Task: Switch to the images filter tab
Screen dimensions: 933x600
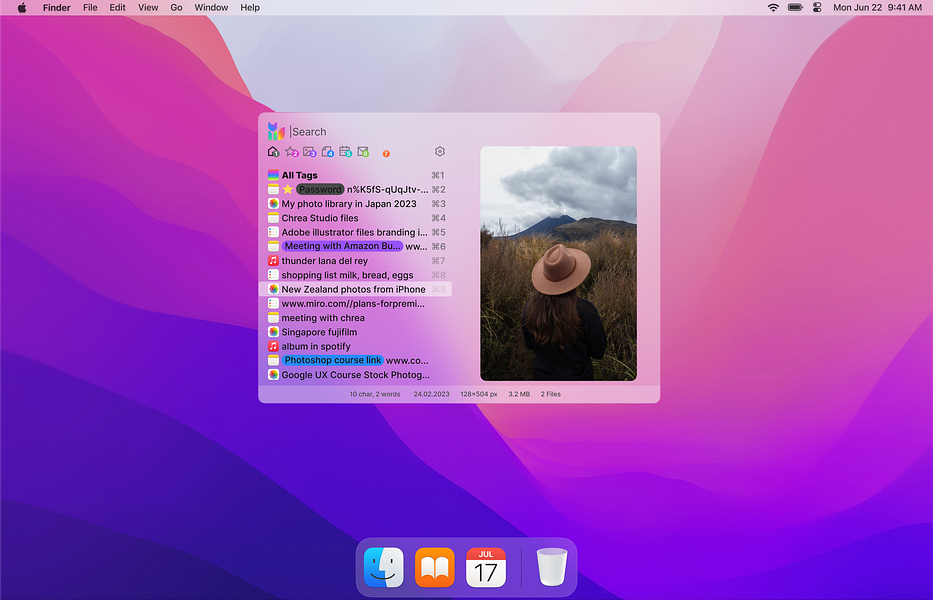Action: (x=309, y=151)
